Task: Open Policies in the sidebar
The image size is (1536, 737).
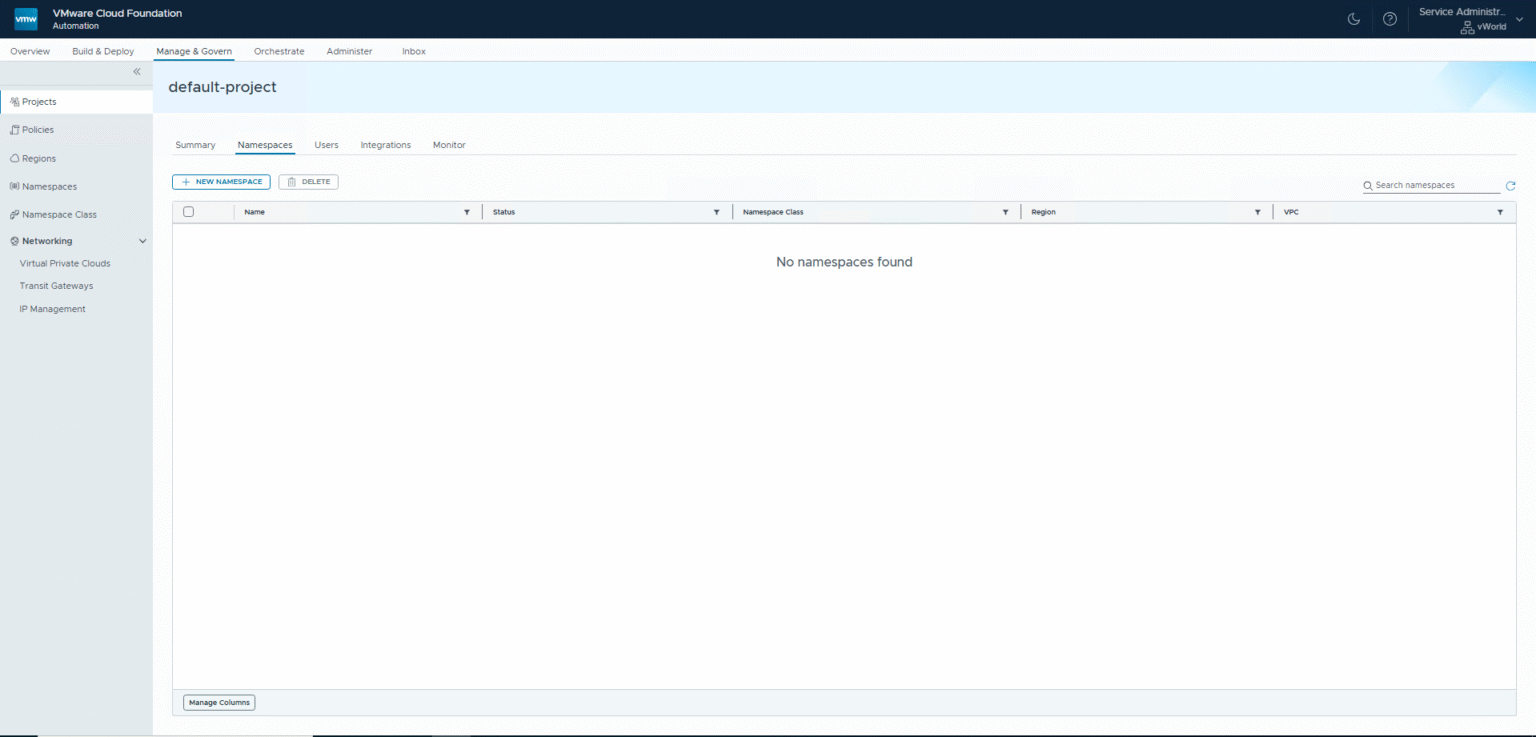Action: click(x=38, y=130)
